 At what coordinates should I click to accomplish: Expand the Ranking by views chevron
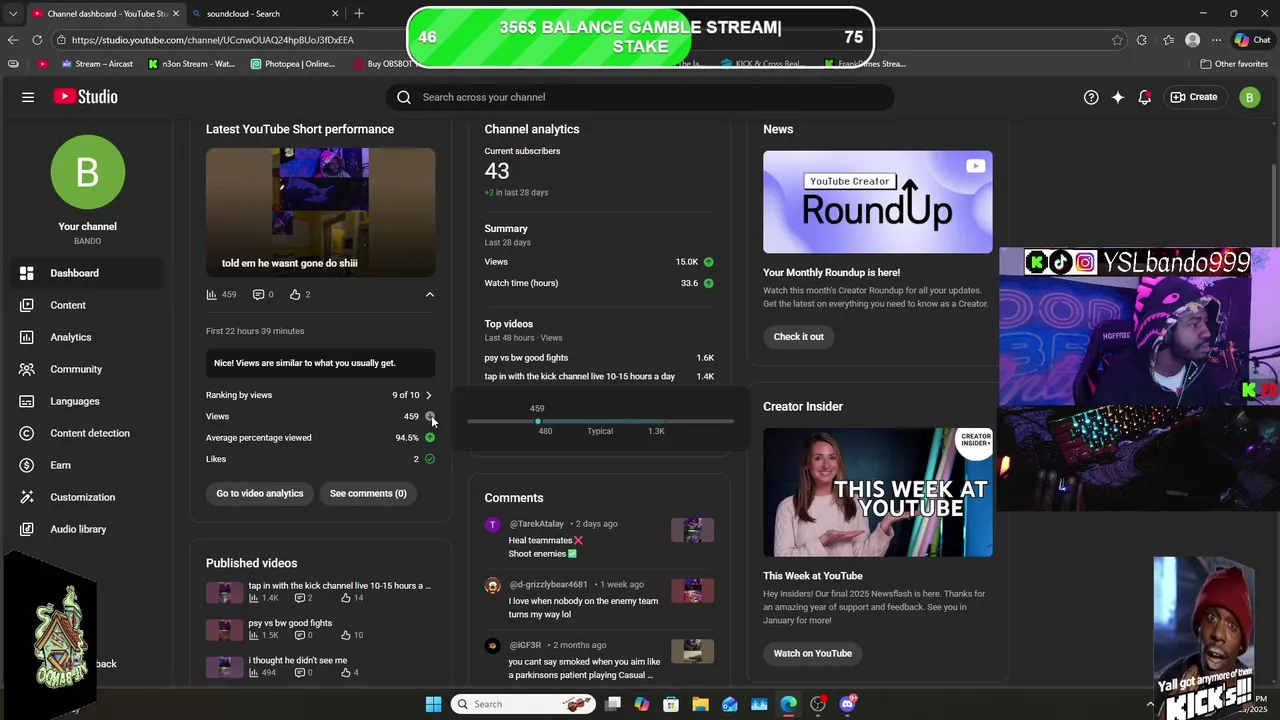click(x=429, y=395)
